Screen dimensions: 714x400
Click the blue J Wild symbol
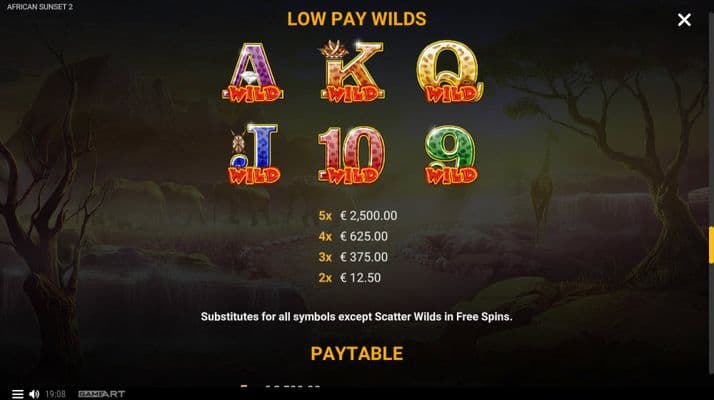[254, 154]
